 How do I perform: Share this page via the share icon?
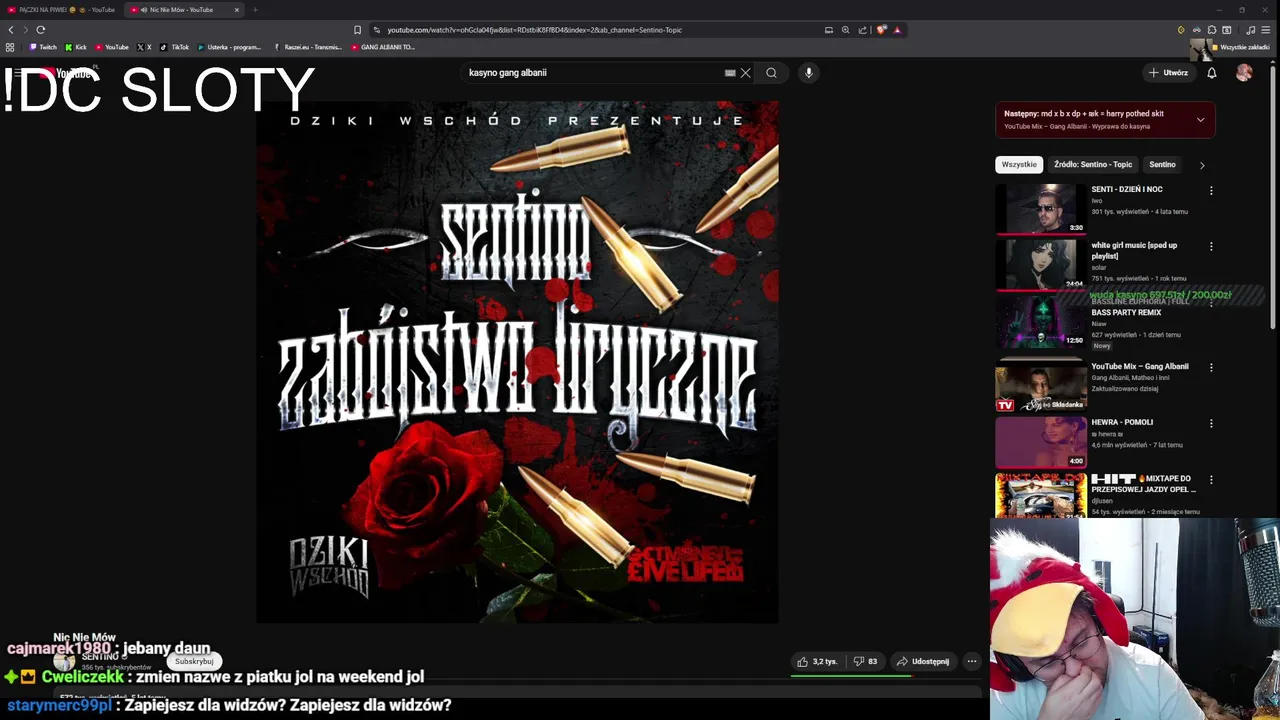pyautogui.click(x=862, y=30)
